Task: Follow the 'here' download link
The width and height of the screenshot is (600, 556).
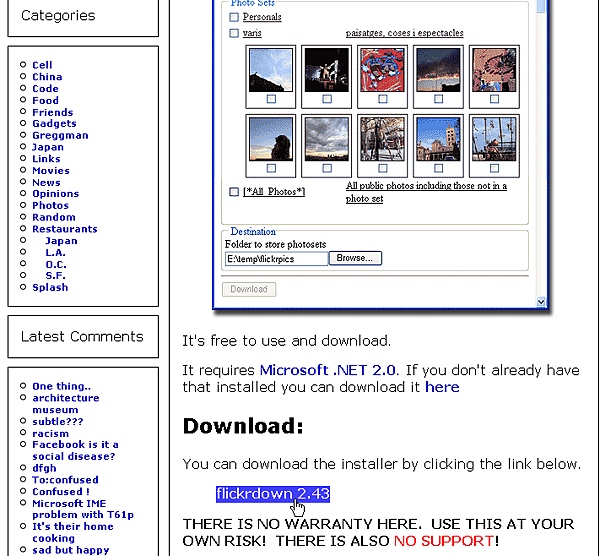Action: (x=442, y=387)
